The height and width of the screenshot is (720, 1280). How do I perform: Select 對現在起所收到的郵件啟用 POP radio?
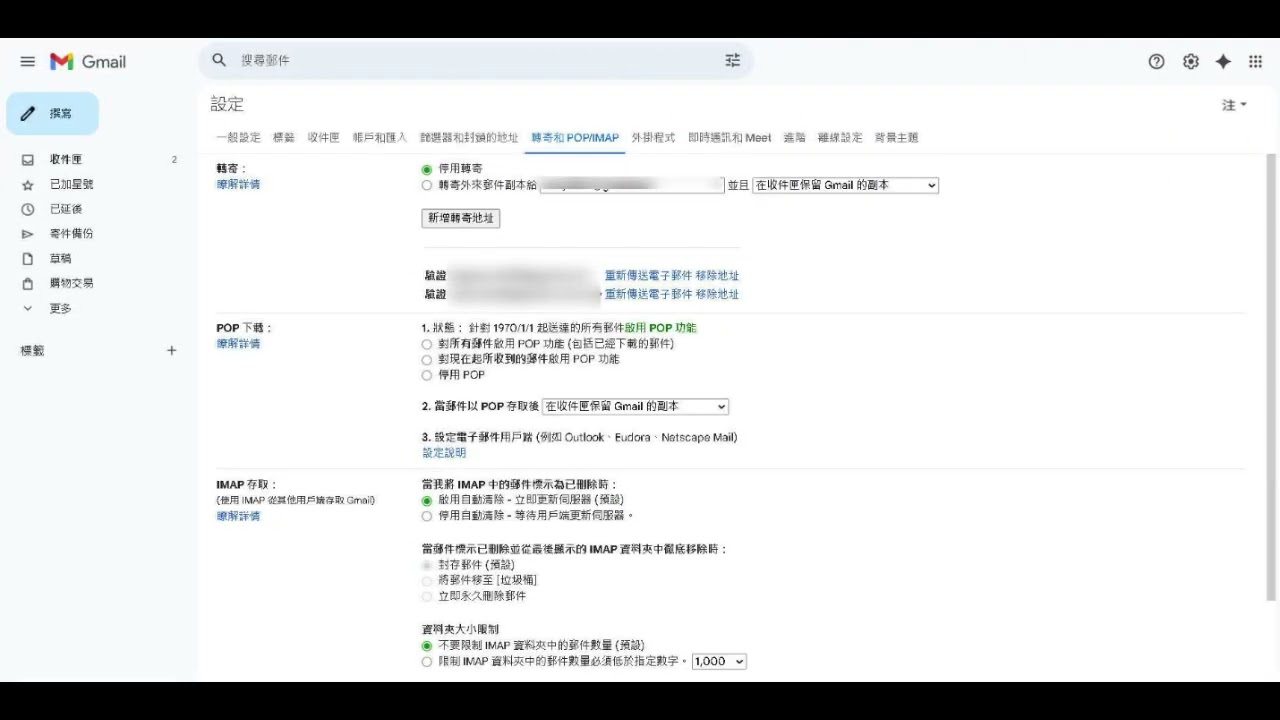[x=427, y=360]
